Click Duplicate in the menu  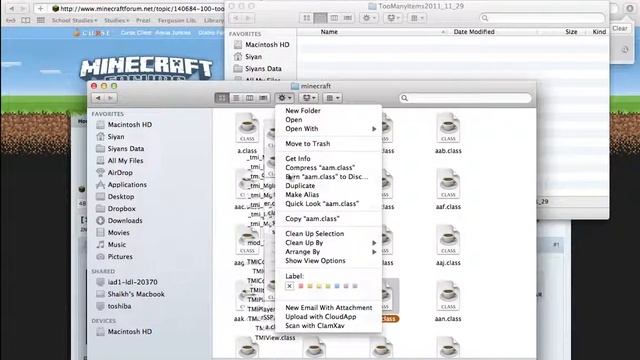[x=300, y=185]
